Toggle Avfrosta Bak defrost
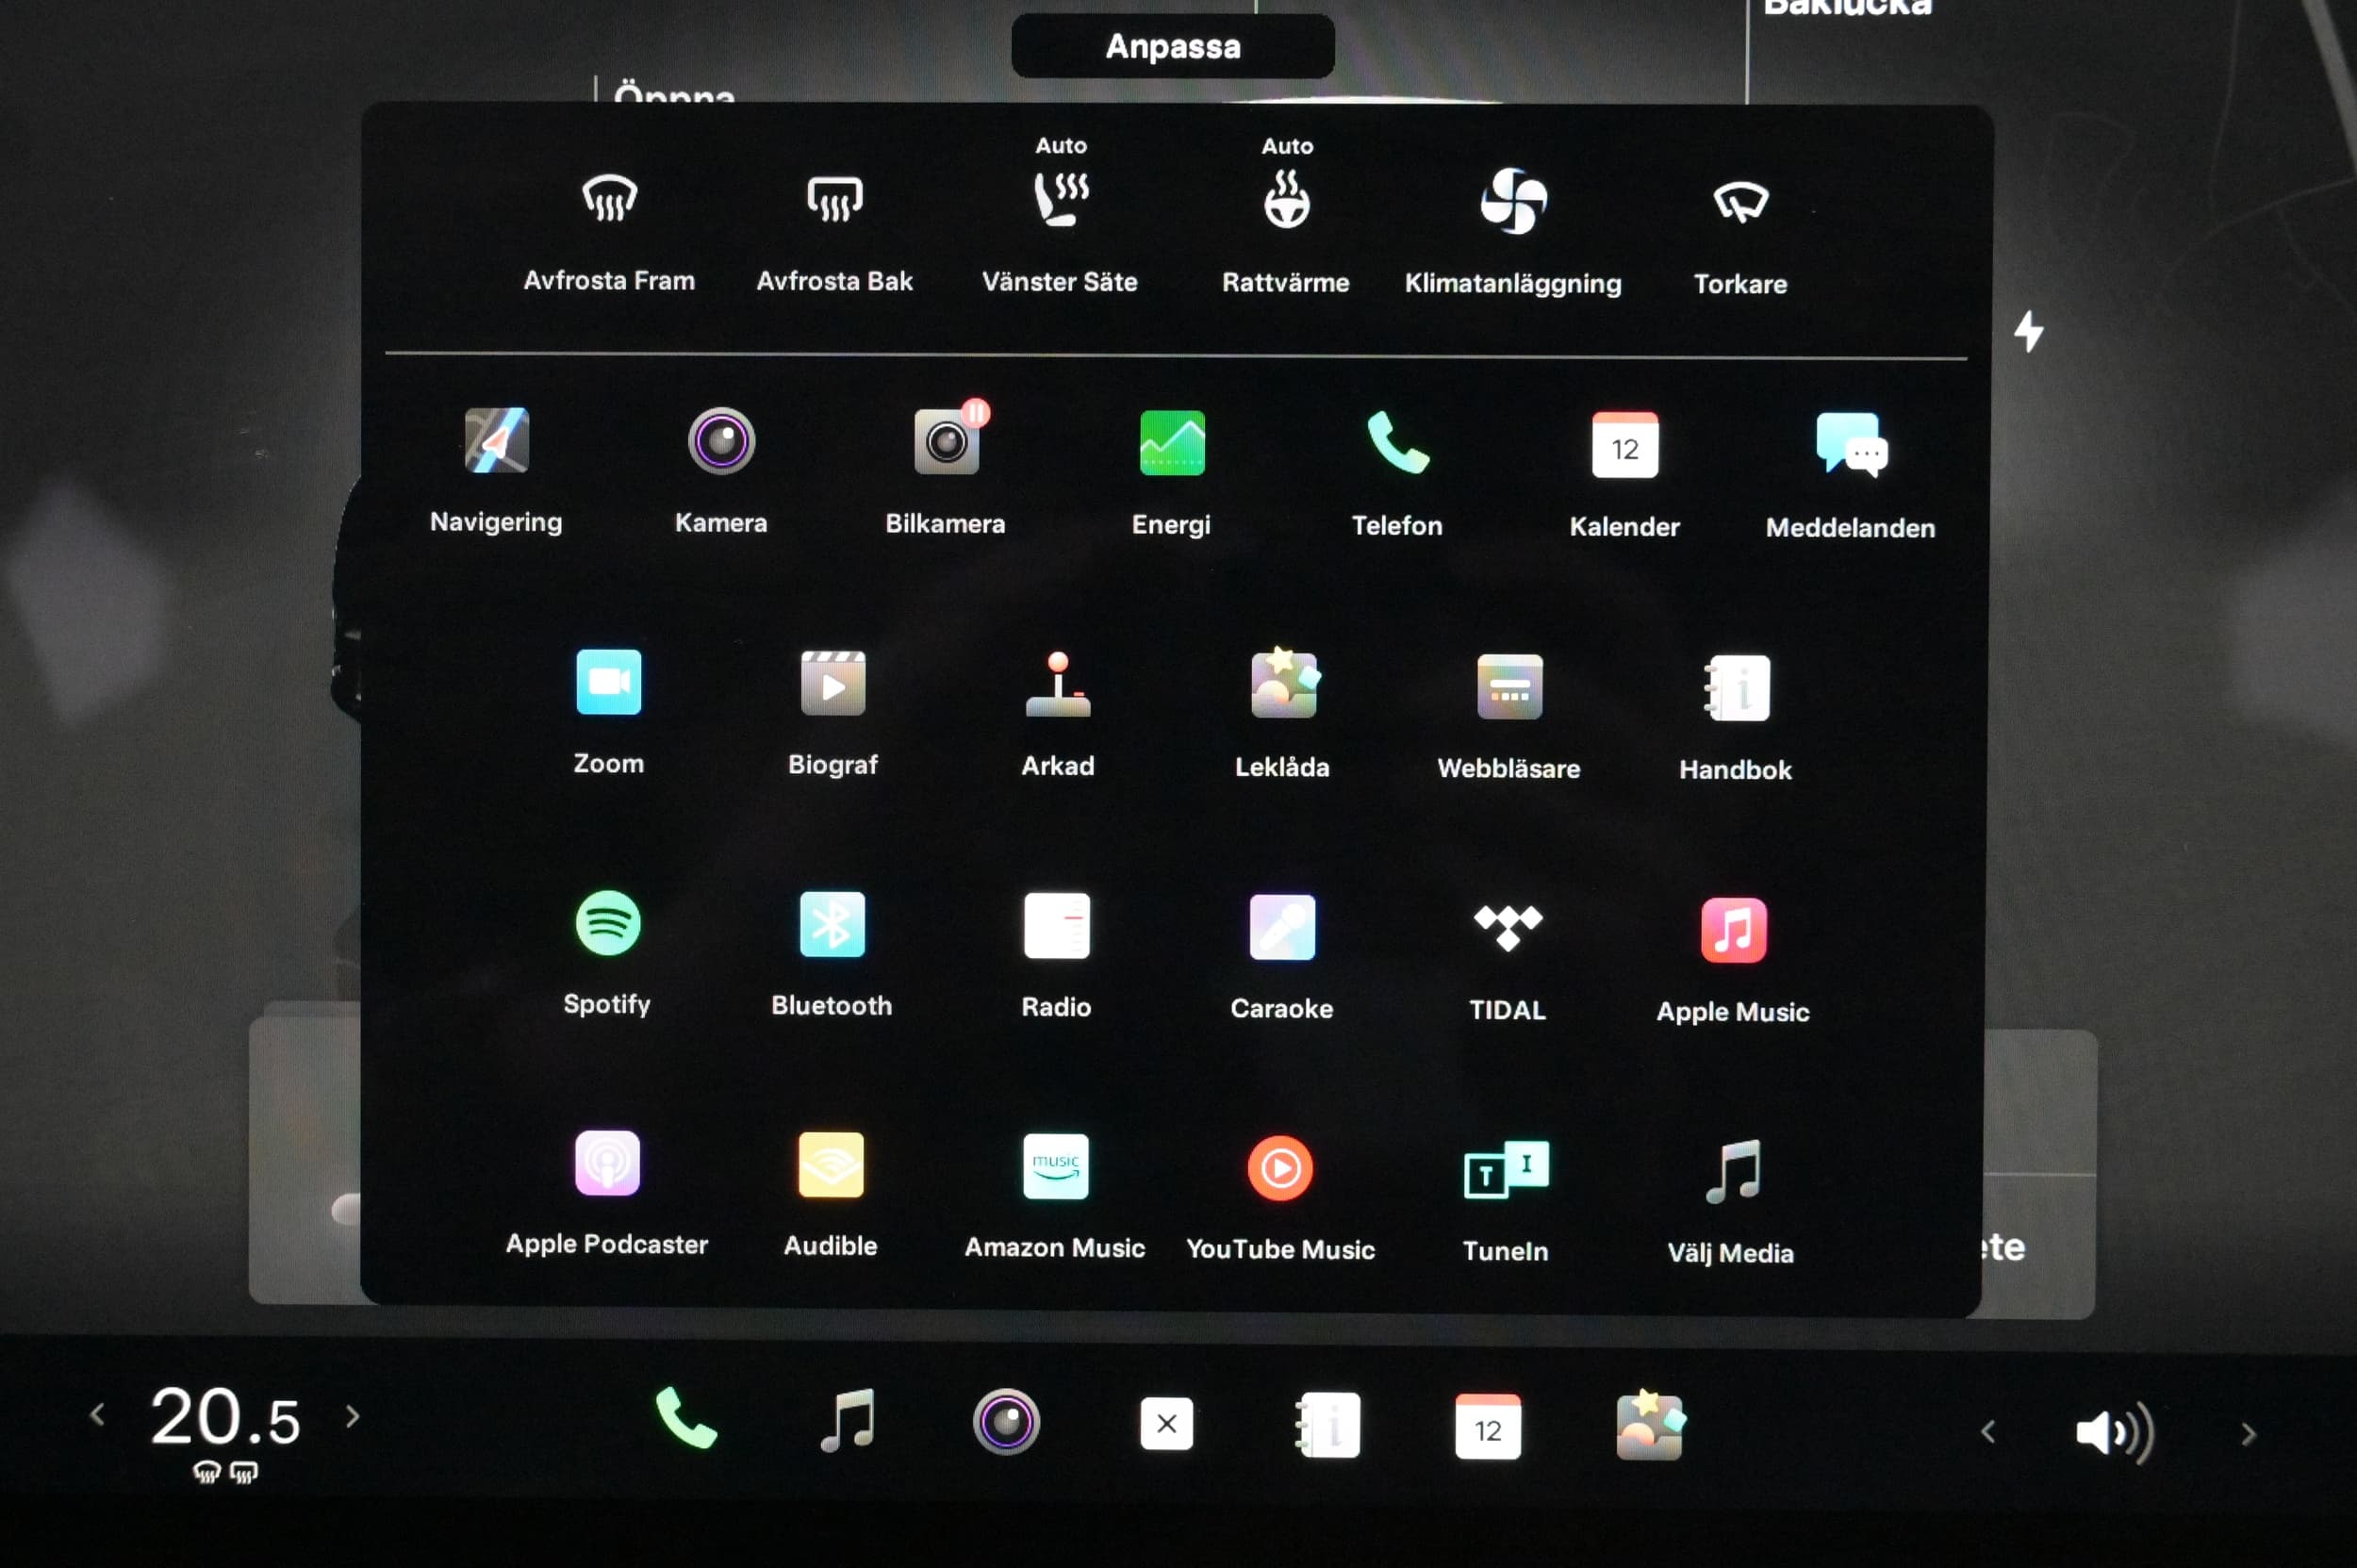This screenshot has height=1568, width=2357. pos(835,198)
